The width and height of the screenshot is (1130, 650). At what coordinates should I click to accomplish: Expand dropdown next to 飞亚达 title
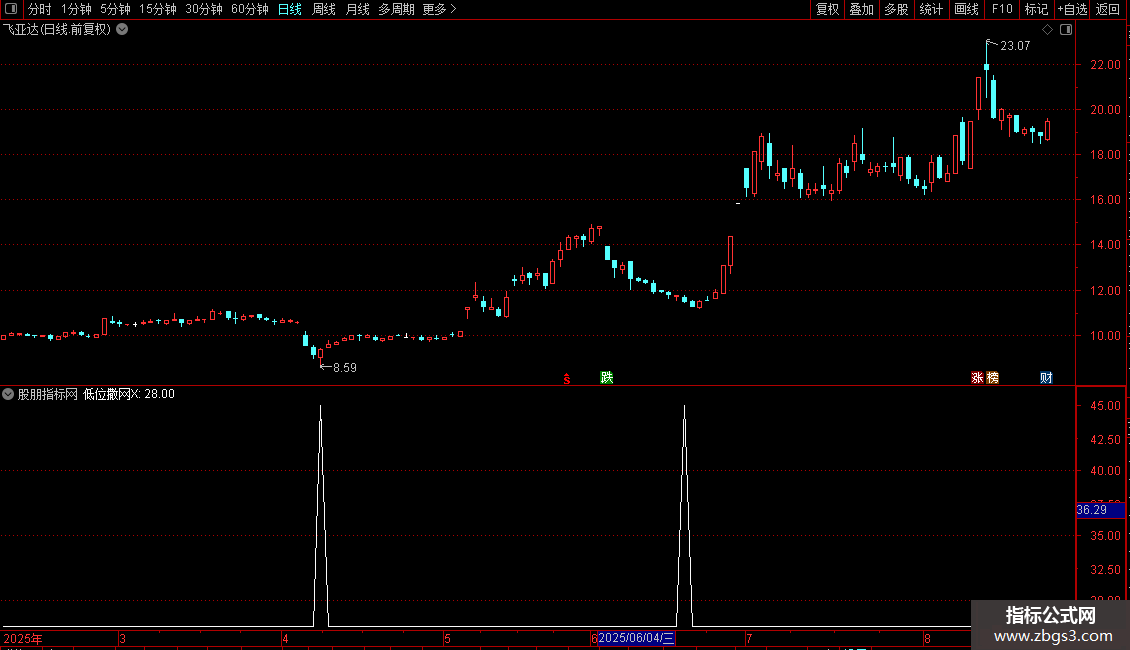tap(123, 30)
